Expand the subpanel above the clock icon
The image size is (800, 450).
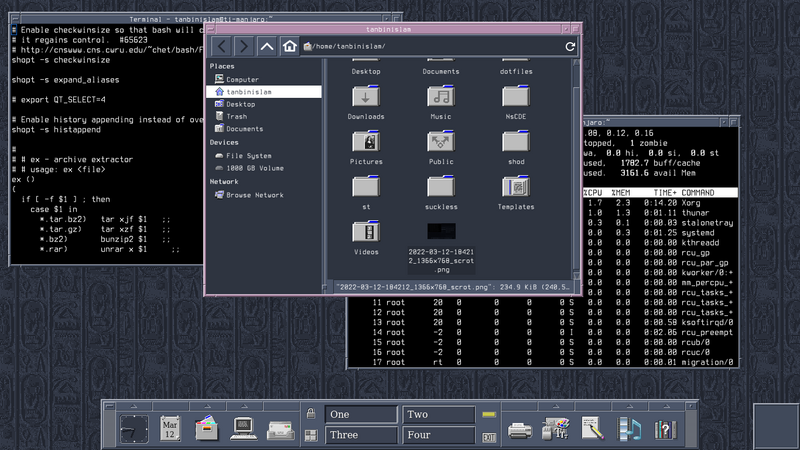135,405
